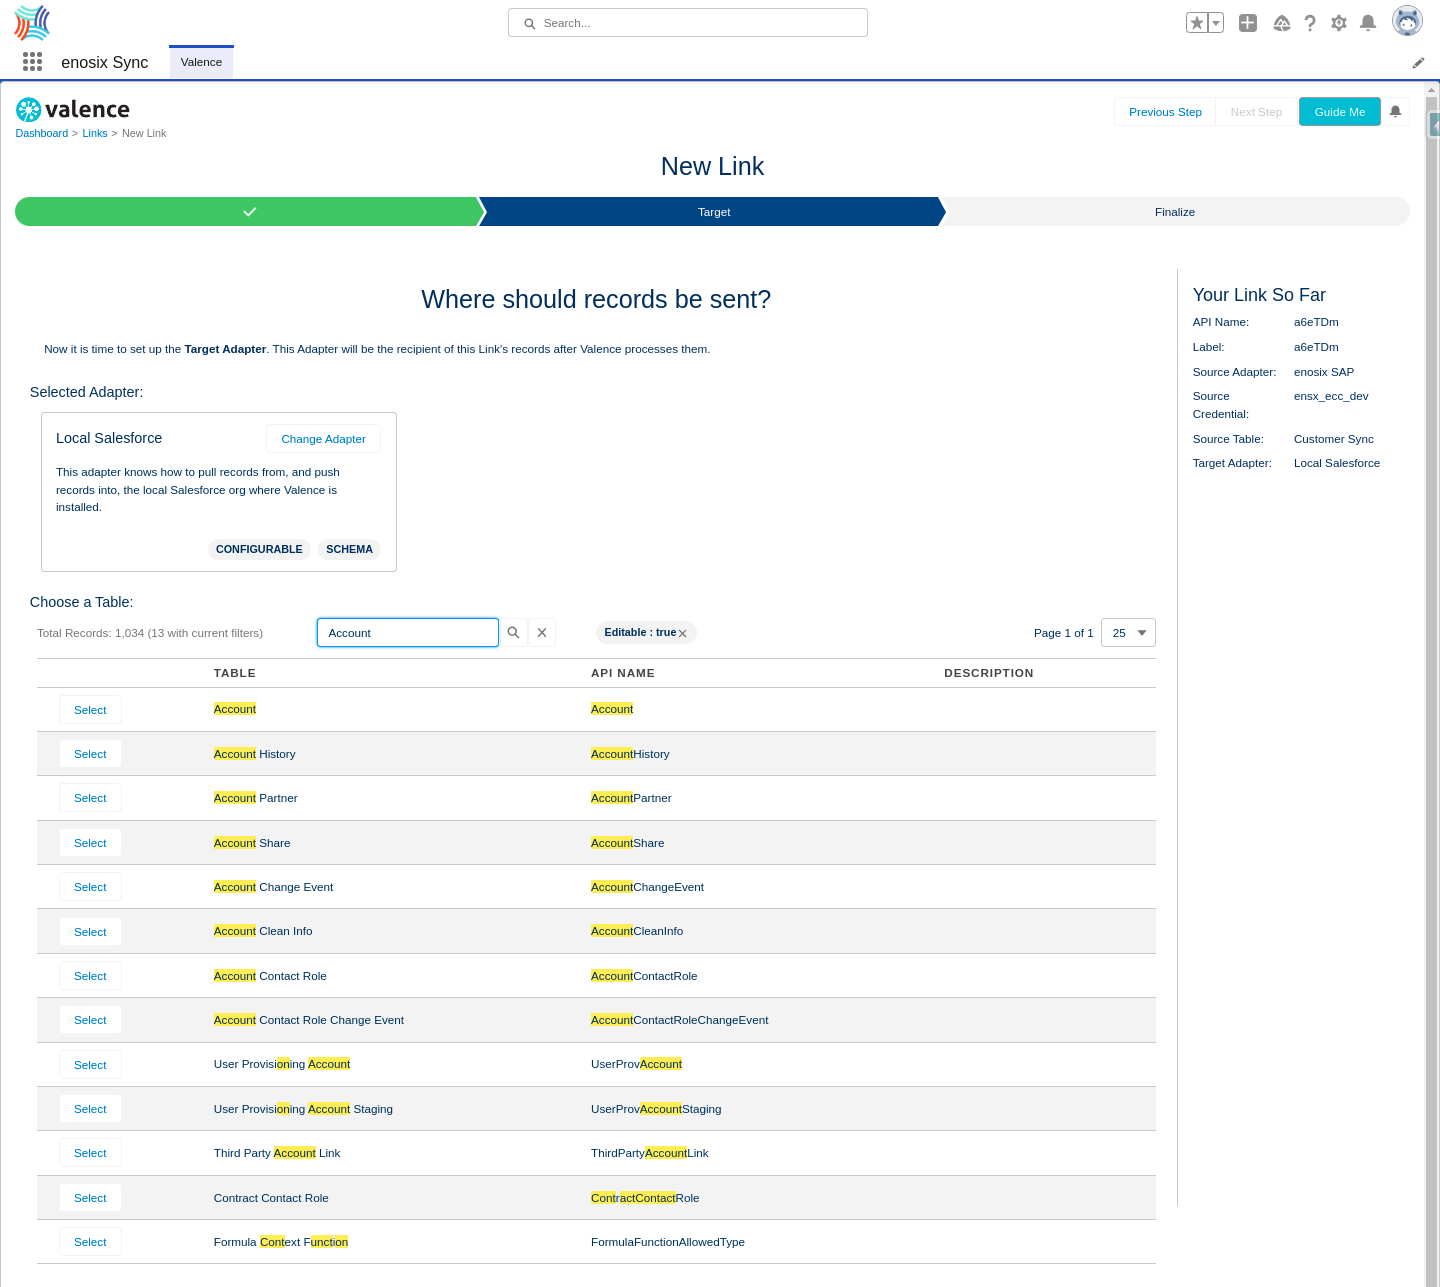Image resolution: width=1440 pixels, height=1287 pixels.
Task: Click the ensx_ecc_dev credential value
Action: [x=1331, y=396]
